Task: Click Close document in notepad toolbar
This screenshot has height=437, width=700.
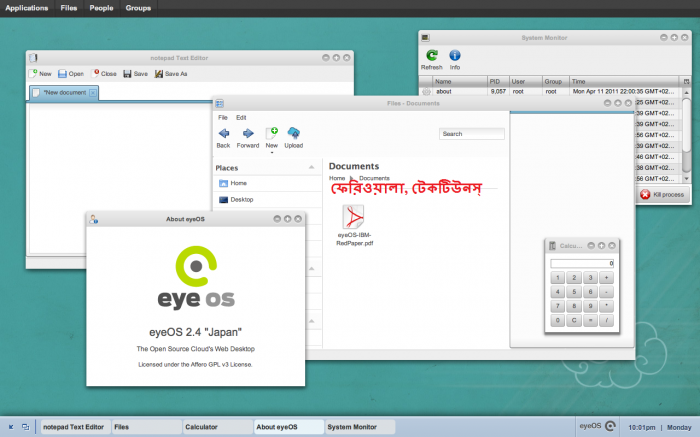Action: coord(104,74)
